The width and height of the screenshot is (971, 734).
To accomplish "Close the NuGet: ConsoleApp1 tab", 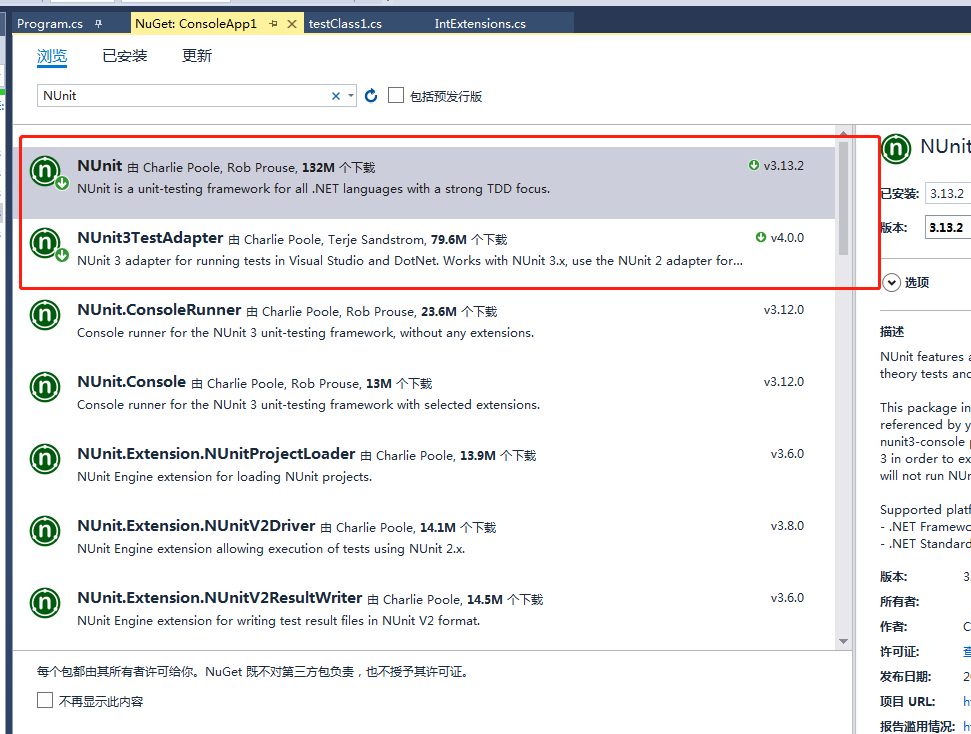I will pyautogui.click(x=292, y=24).
